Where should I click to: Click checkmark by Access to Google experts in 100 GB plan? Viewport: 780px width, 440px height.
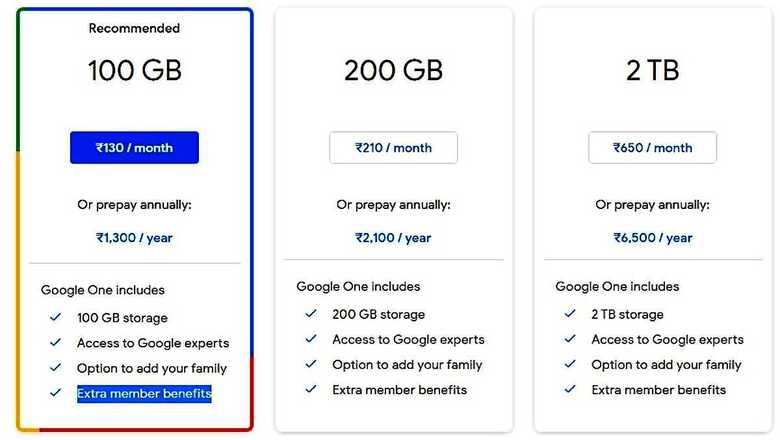(56, 343)
